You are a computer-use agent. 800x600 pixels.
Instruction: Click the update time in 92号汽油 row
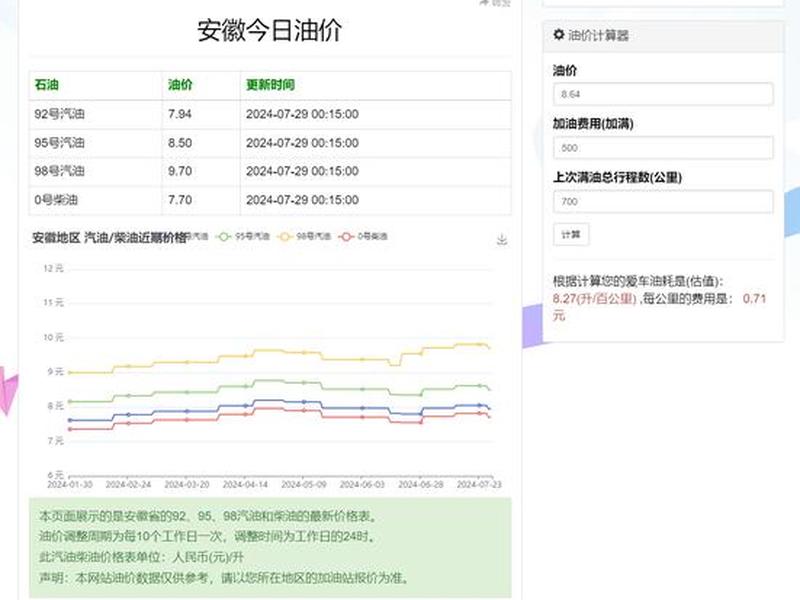[x=302, y=114]
